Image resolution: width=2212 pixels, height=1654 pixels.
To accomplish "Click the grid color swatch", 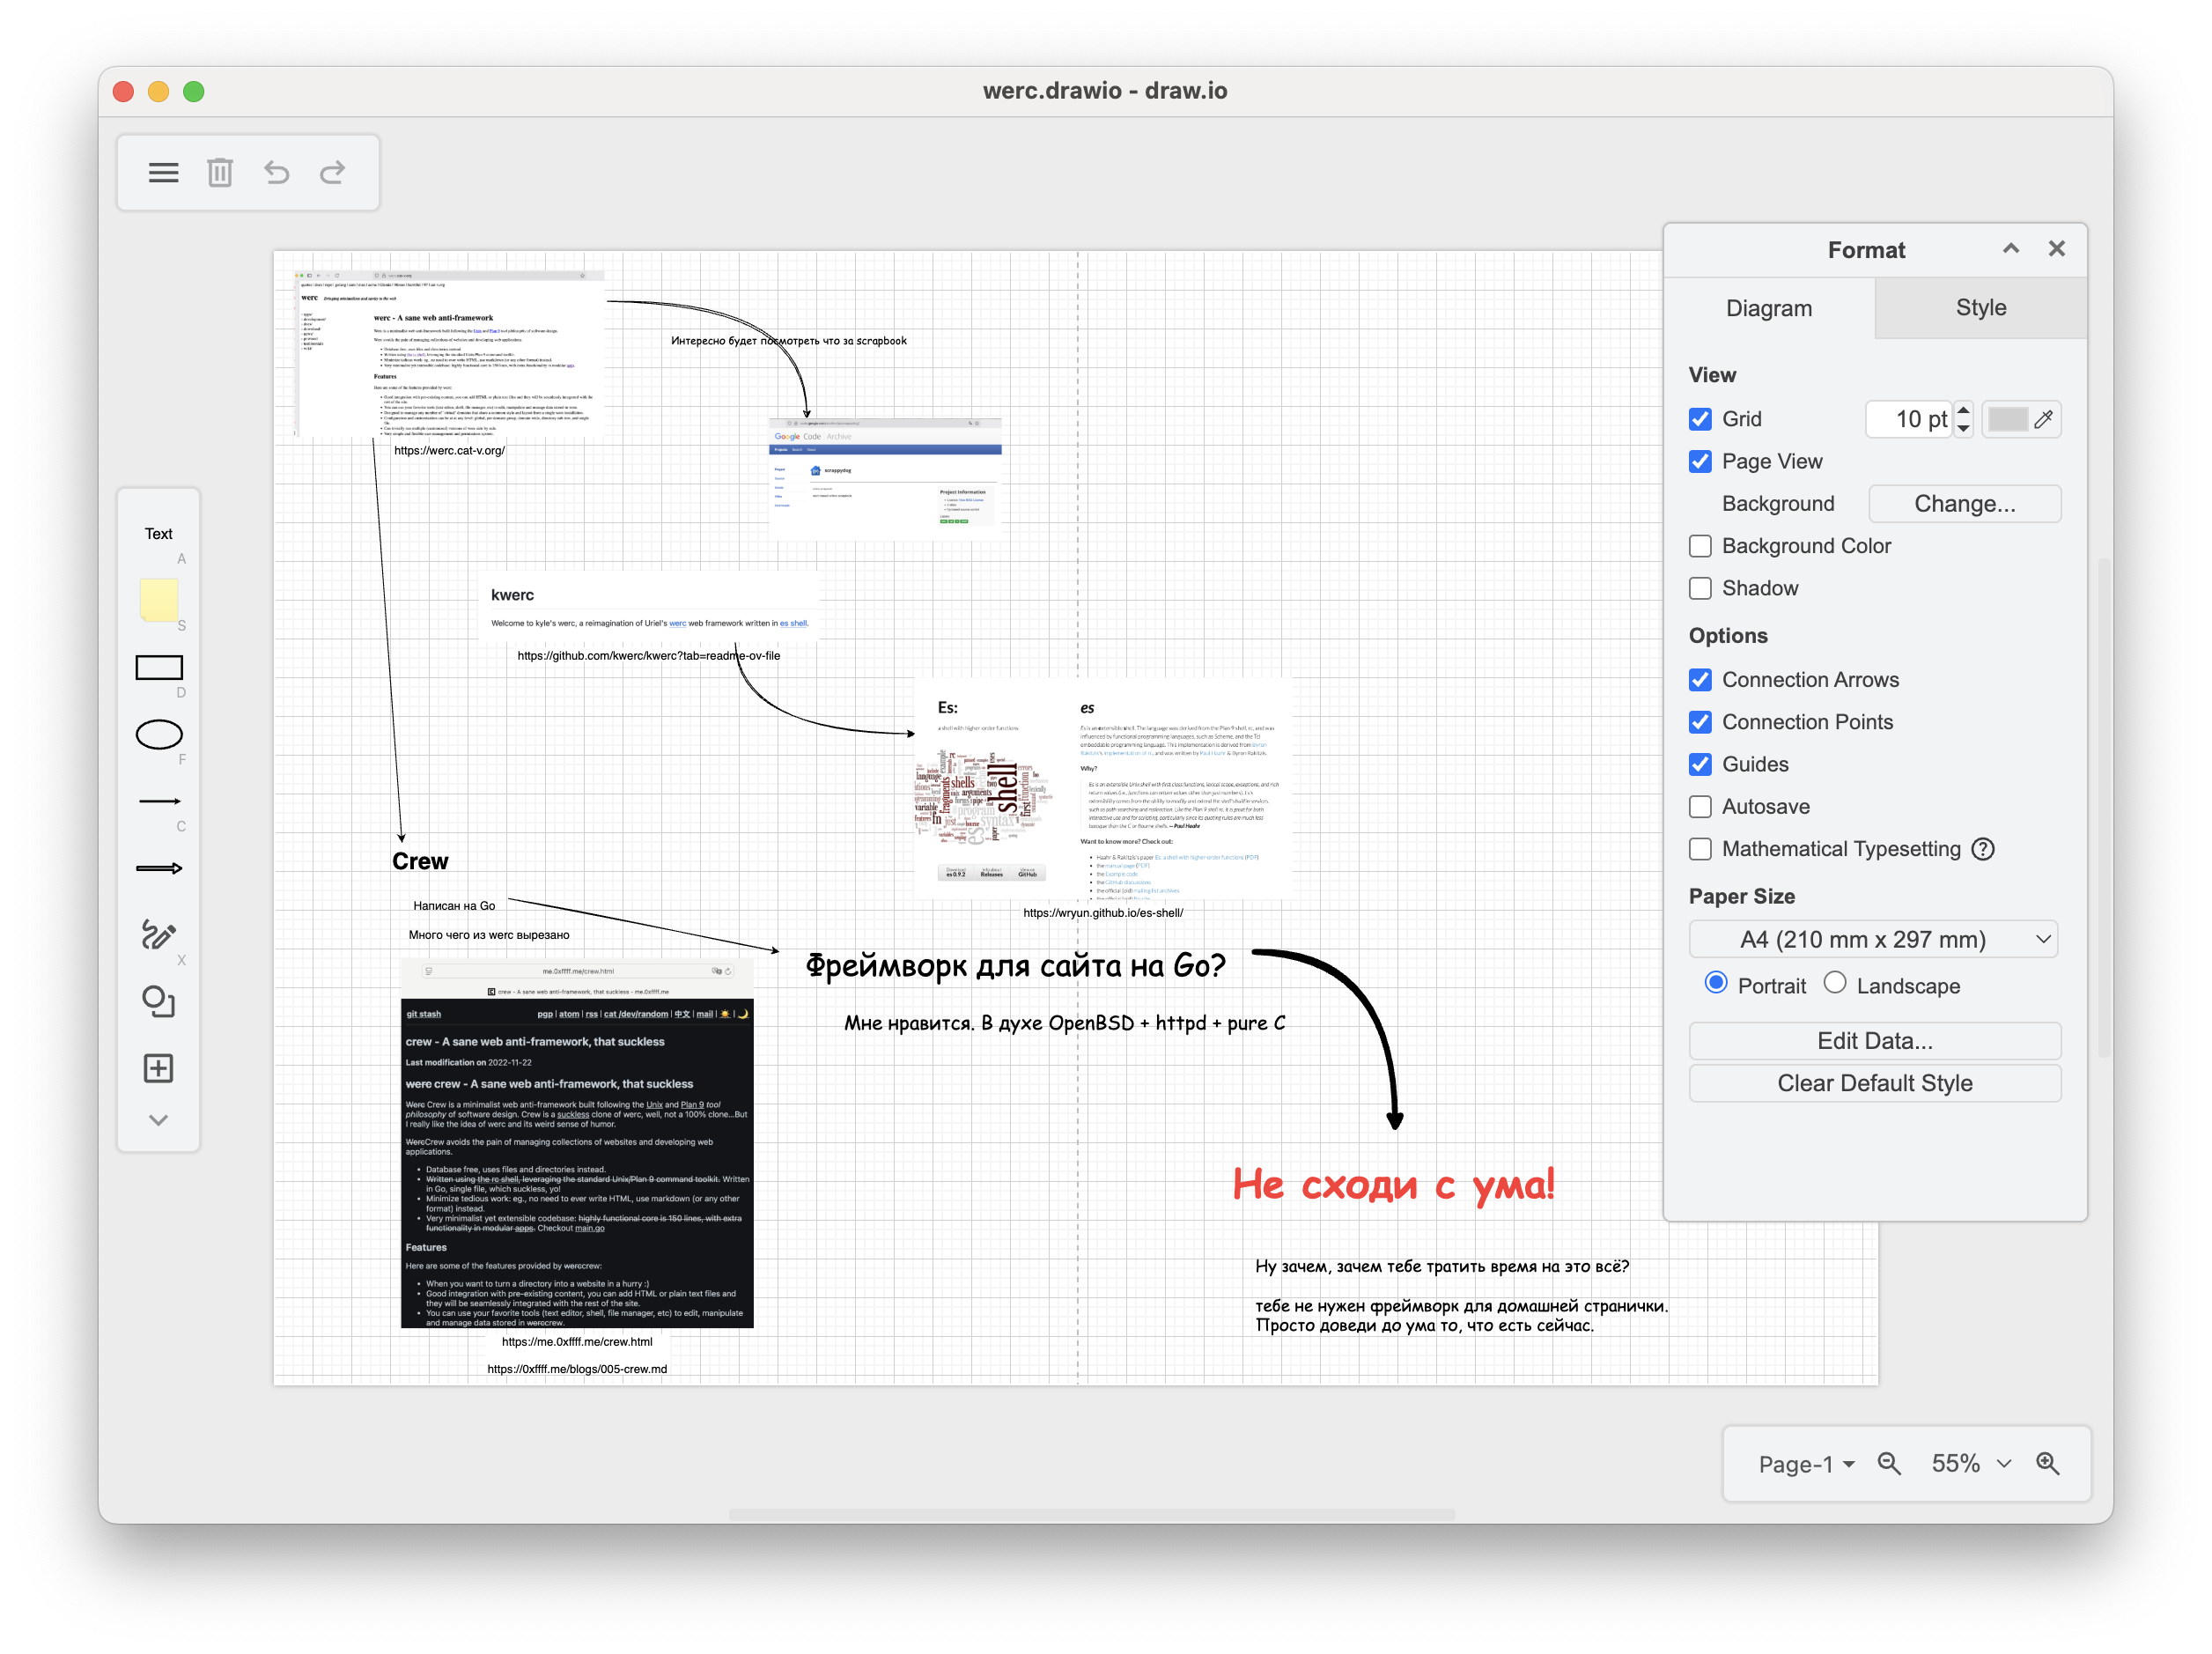I will tap(2007, 419).
